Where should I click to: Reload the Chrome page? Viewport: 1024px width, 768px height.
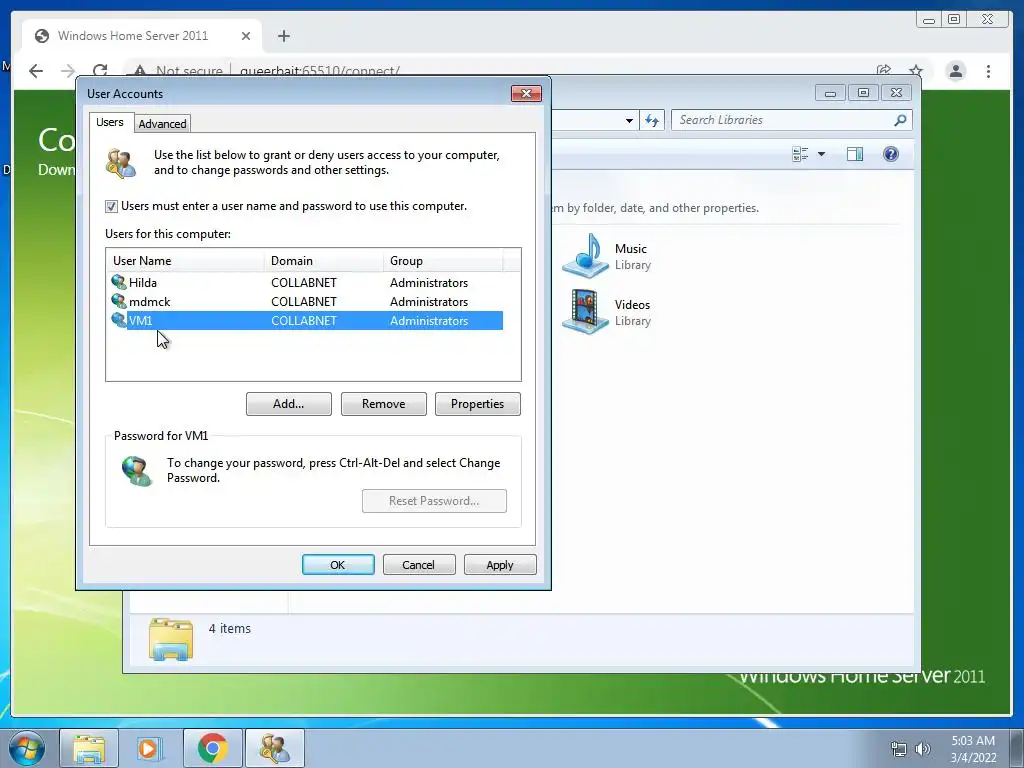point(100,71)
